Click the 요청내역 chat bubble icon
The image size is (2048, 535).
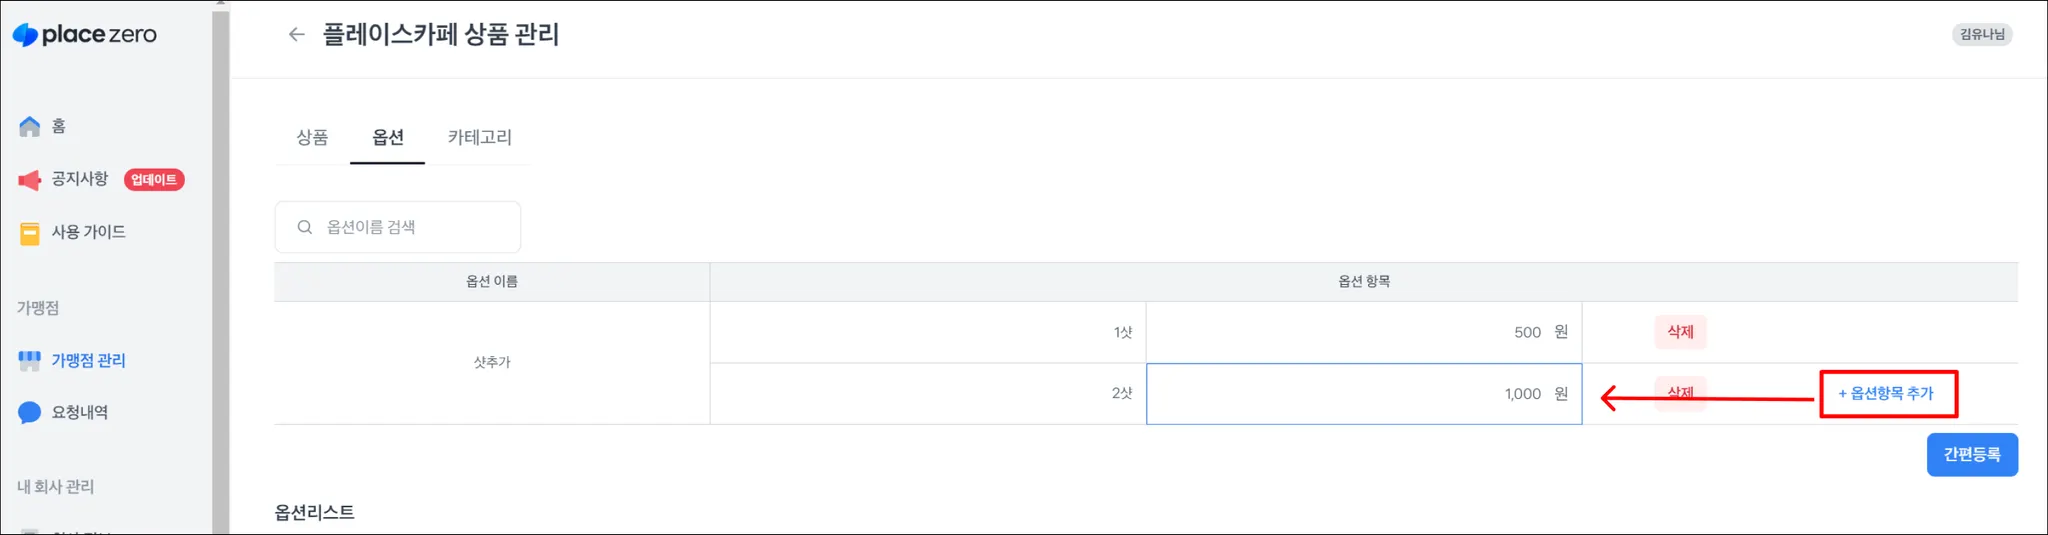click(x=30, y=412)
